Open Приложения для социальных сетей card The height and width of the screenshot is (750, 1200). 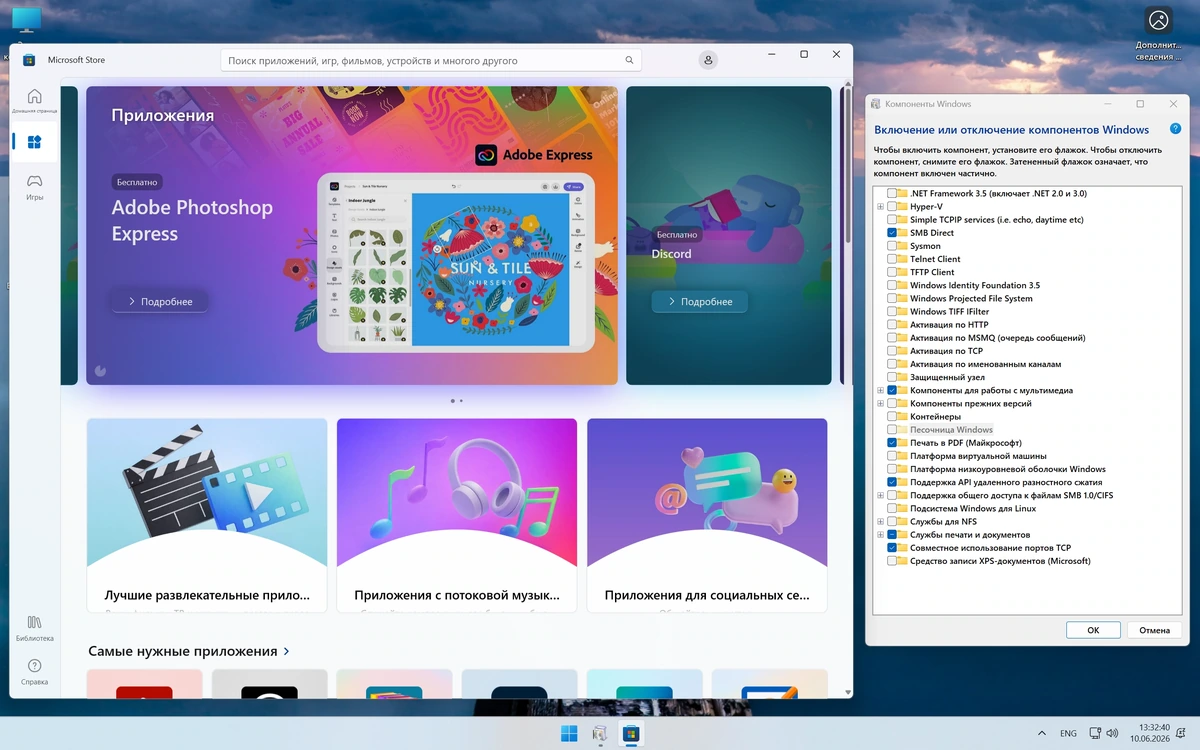pyautogui.click(x=707, y=515)
